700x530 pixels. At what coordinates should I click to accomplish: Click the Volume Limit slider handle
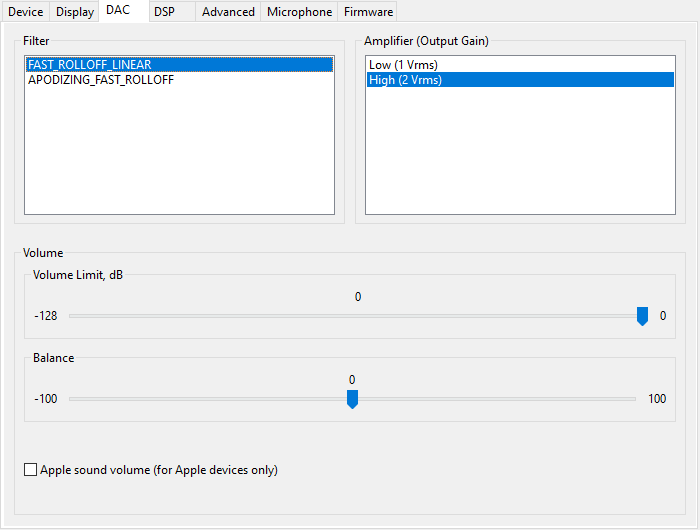pos(642,316)
